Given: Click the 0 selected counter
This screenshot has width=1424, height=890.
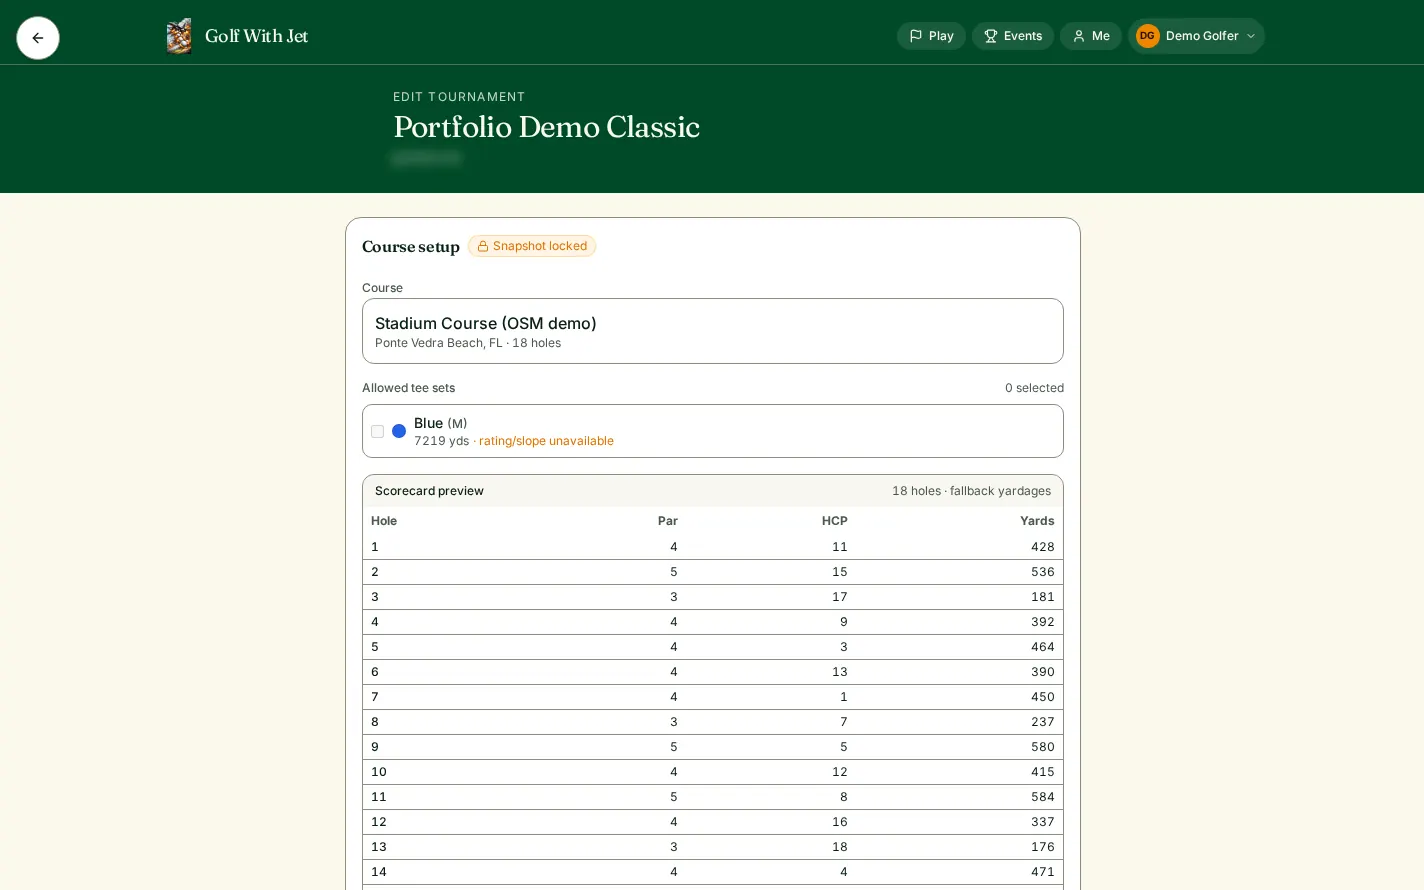Looking at the screenshot, I should 1034,388.
